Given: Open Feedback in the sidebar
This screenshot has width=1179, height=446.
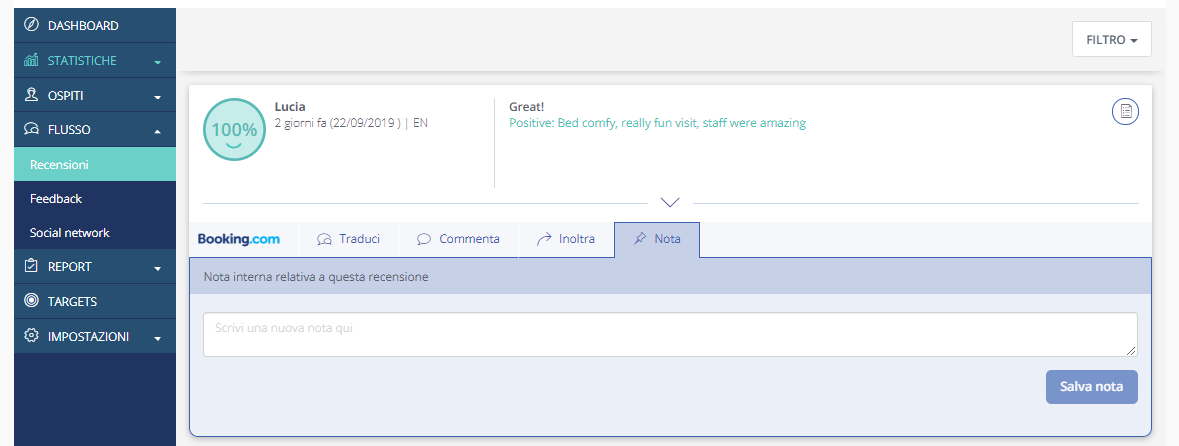Looking at the screenshot, I should click(95, 199).
